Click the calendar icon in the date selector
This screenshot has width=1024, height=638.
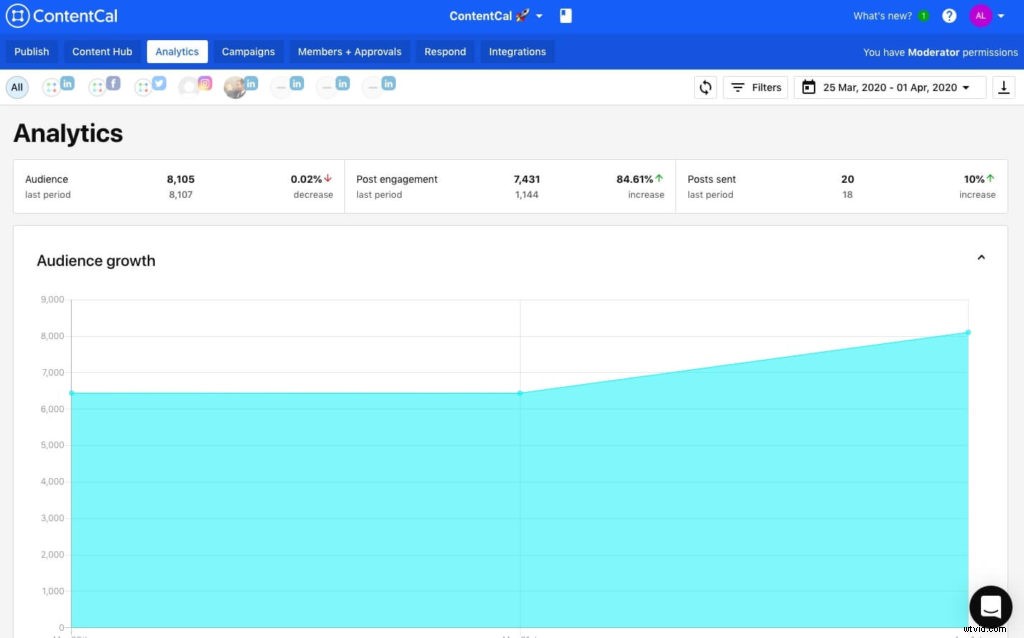(808, 87)
